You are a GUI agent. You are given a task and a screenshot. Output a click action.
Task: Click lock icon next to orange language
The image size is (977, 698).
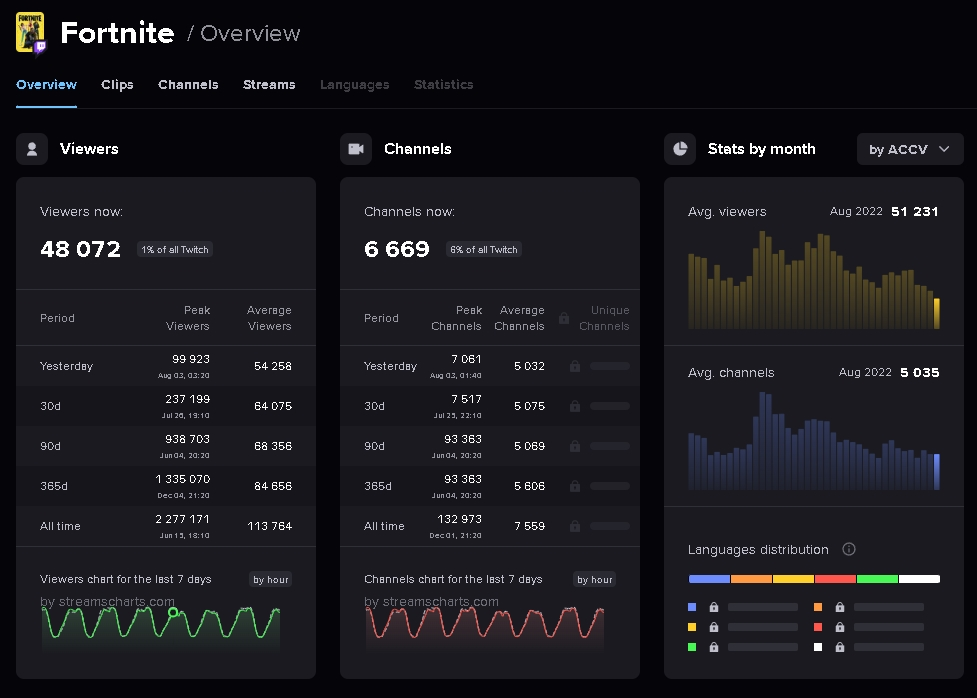click(x=840, y=607)
